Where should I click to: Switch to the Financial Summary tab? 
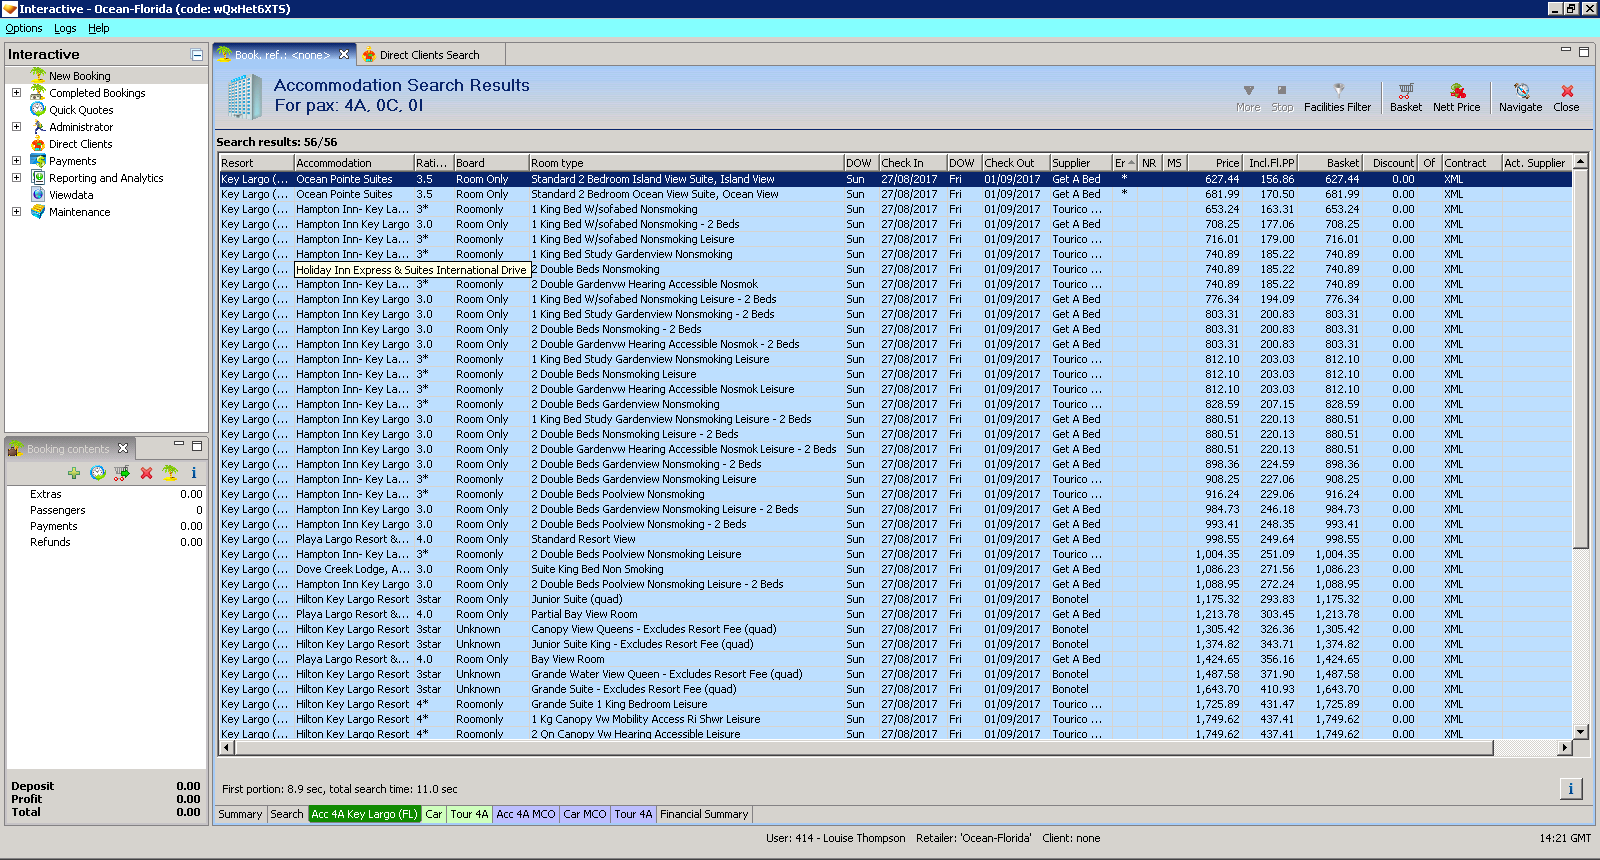[703, 814]
